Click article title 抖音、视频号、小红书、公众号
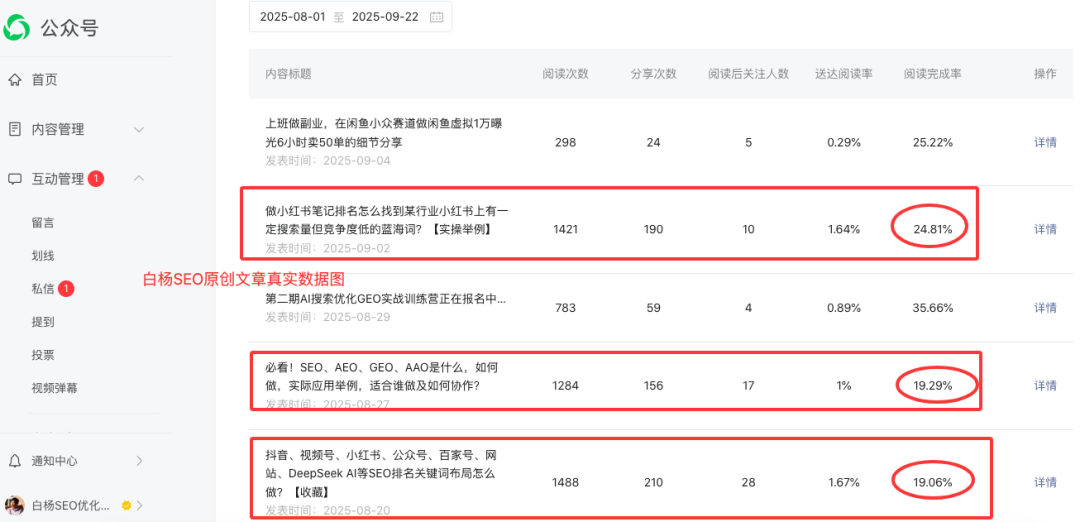Image resolution: width=1080 pixels, height=522 pixels. click(x=381, y=474)
